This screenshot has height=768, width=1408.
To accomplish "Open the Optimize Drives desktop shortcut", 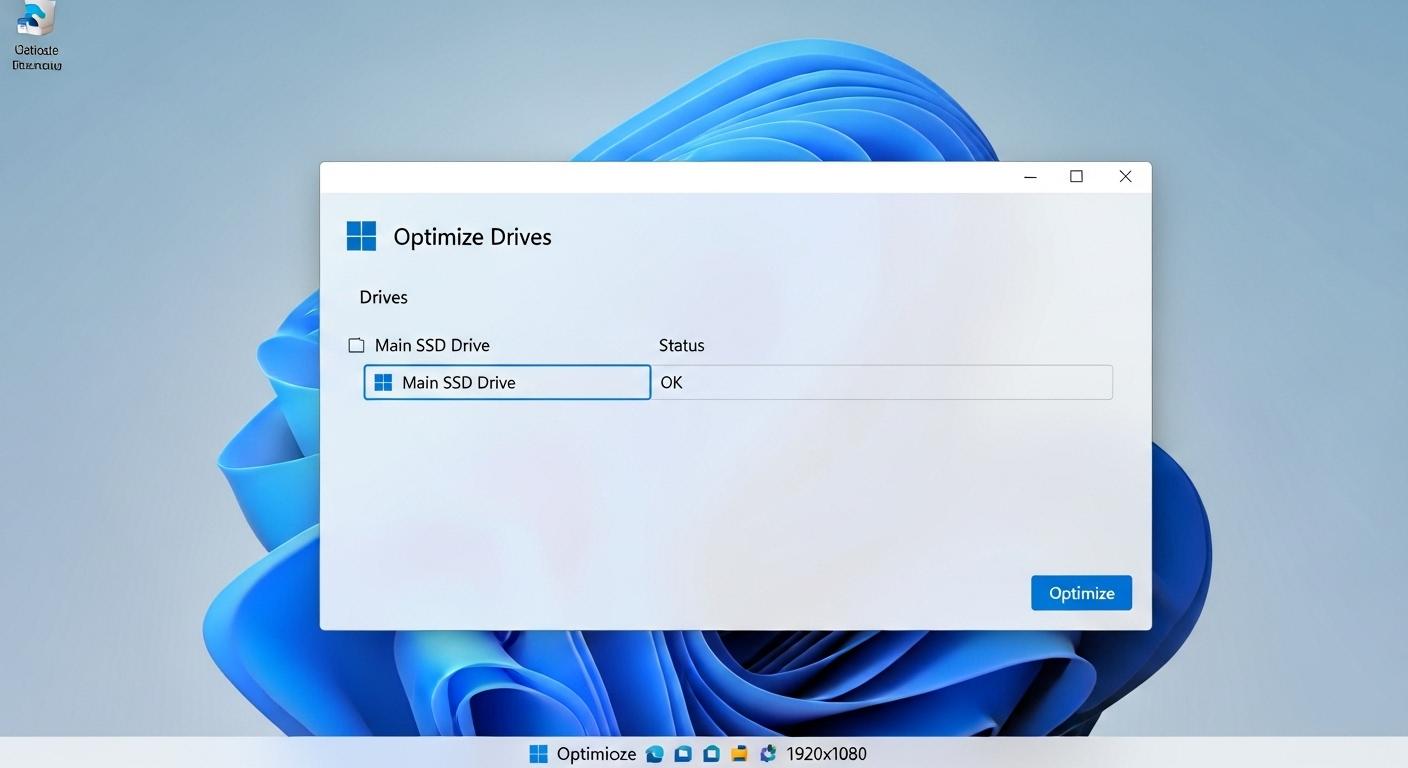I will pos(36,30).
